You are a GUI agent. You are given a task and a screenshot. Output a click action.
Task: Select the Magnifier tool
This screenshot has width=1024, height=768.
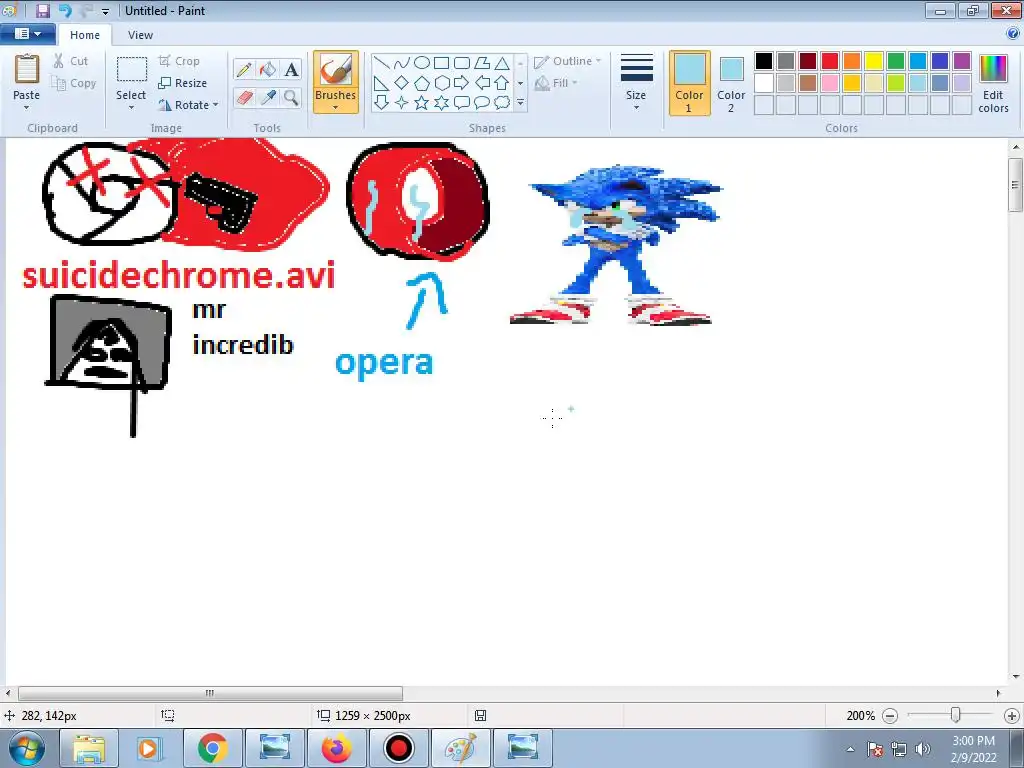[291, 98]
